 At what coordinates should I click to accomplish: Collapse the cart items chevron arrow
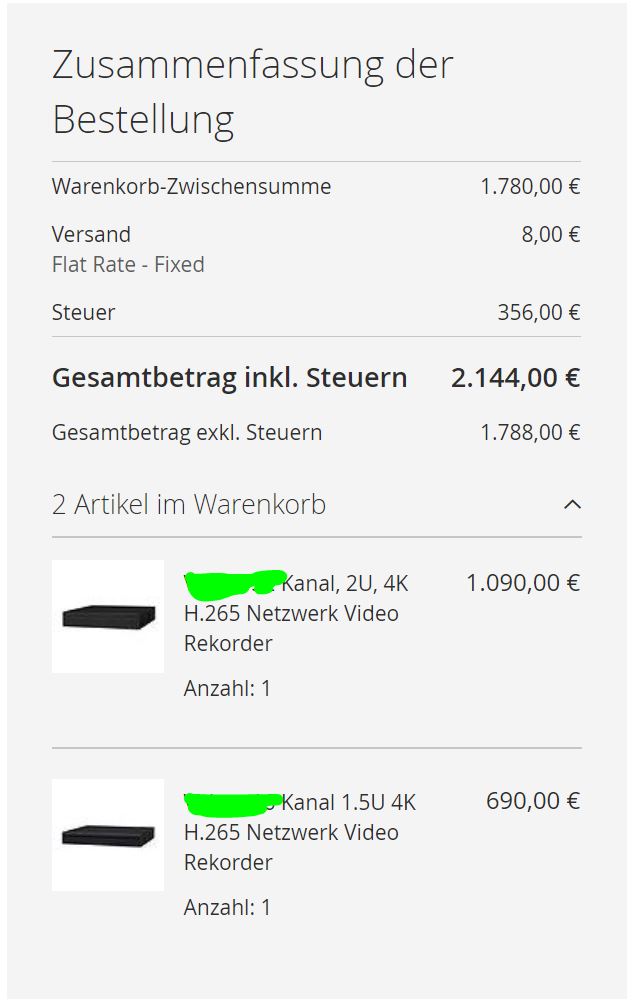(x=572, y=505)
